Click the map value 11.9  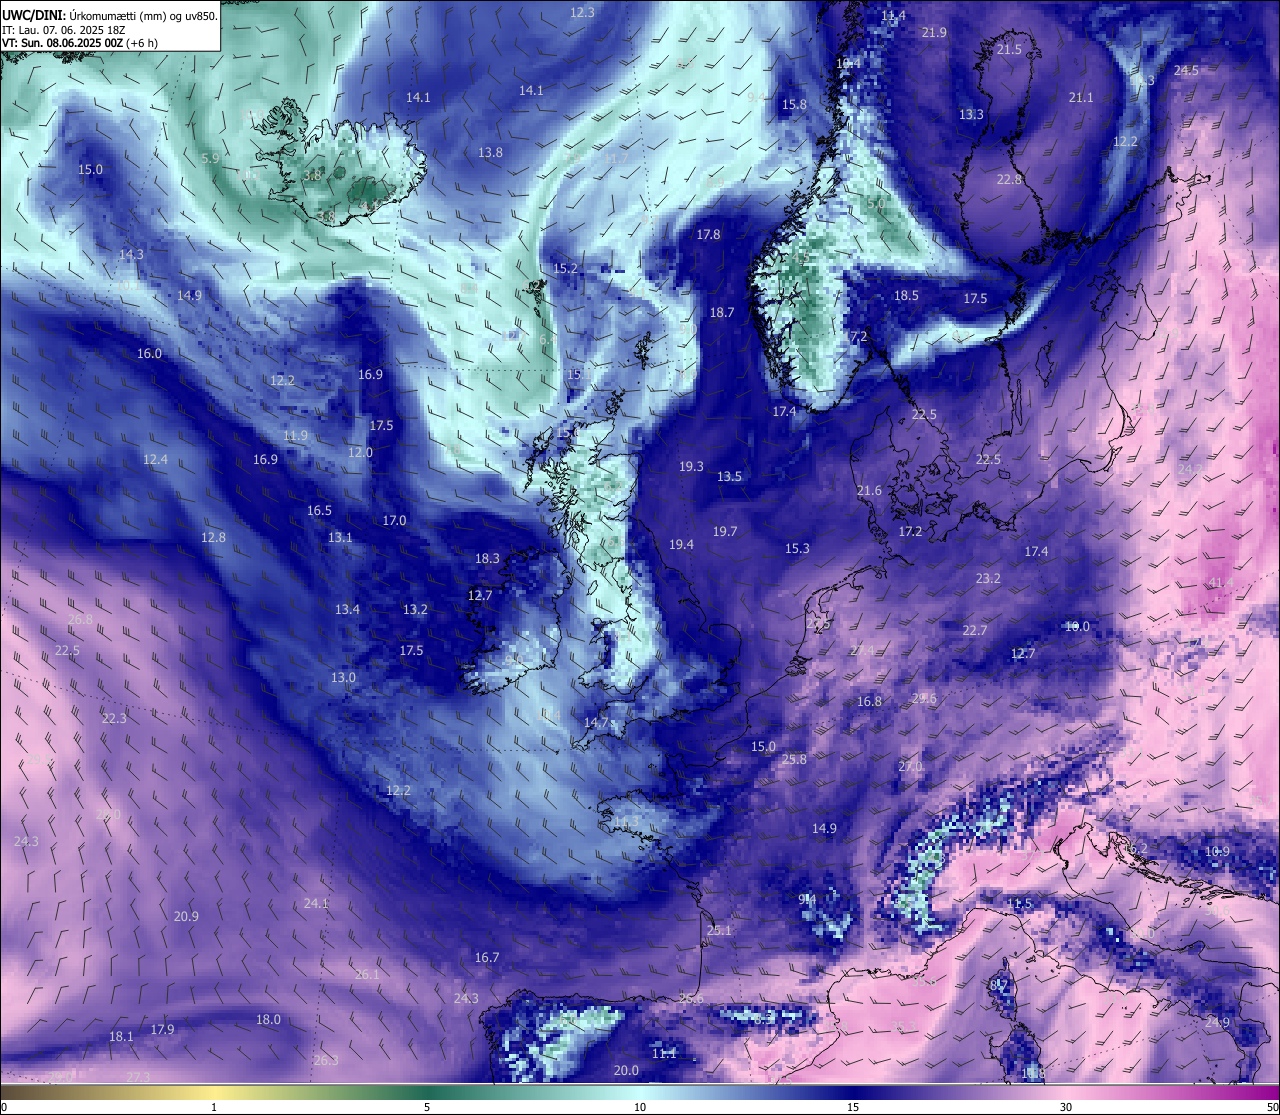295,435
